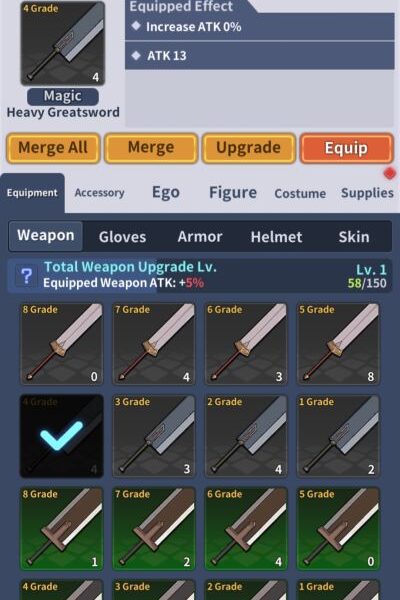The height and width of the screenshot is (600, 400).
Task: Select the green 8 Grade greatsword
Action: pyautogui.click(x=62, y=528)
